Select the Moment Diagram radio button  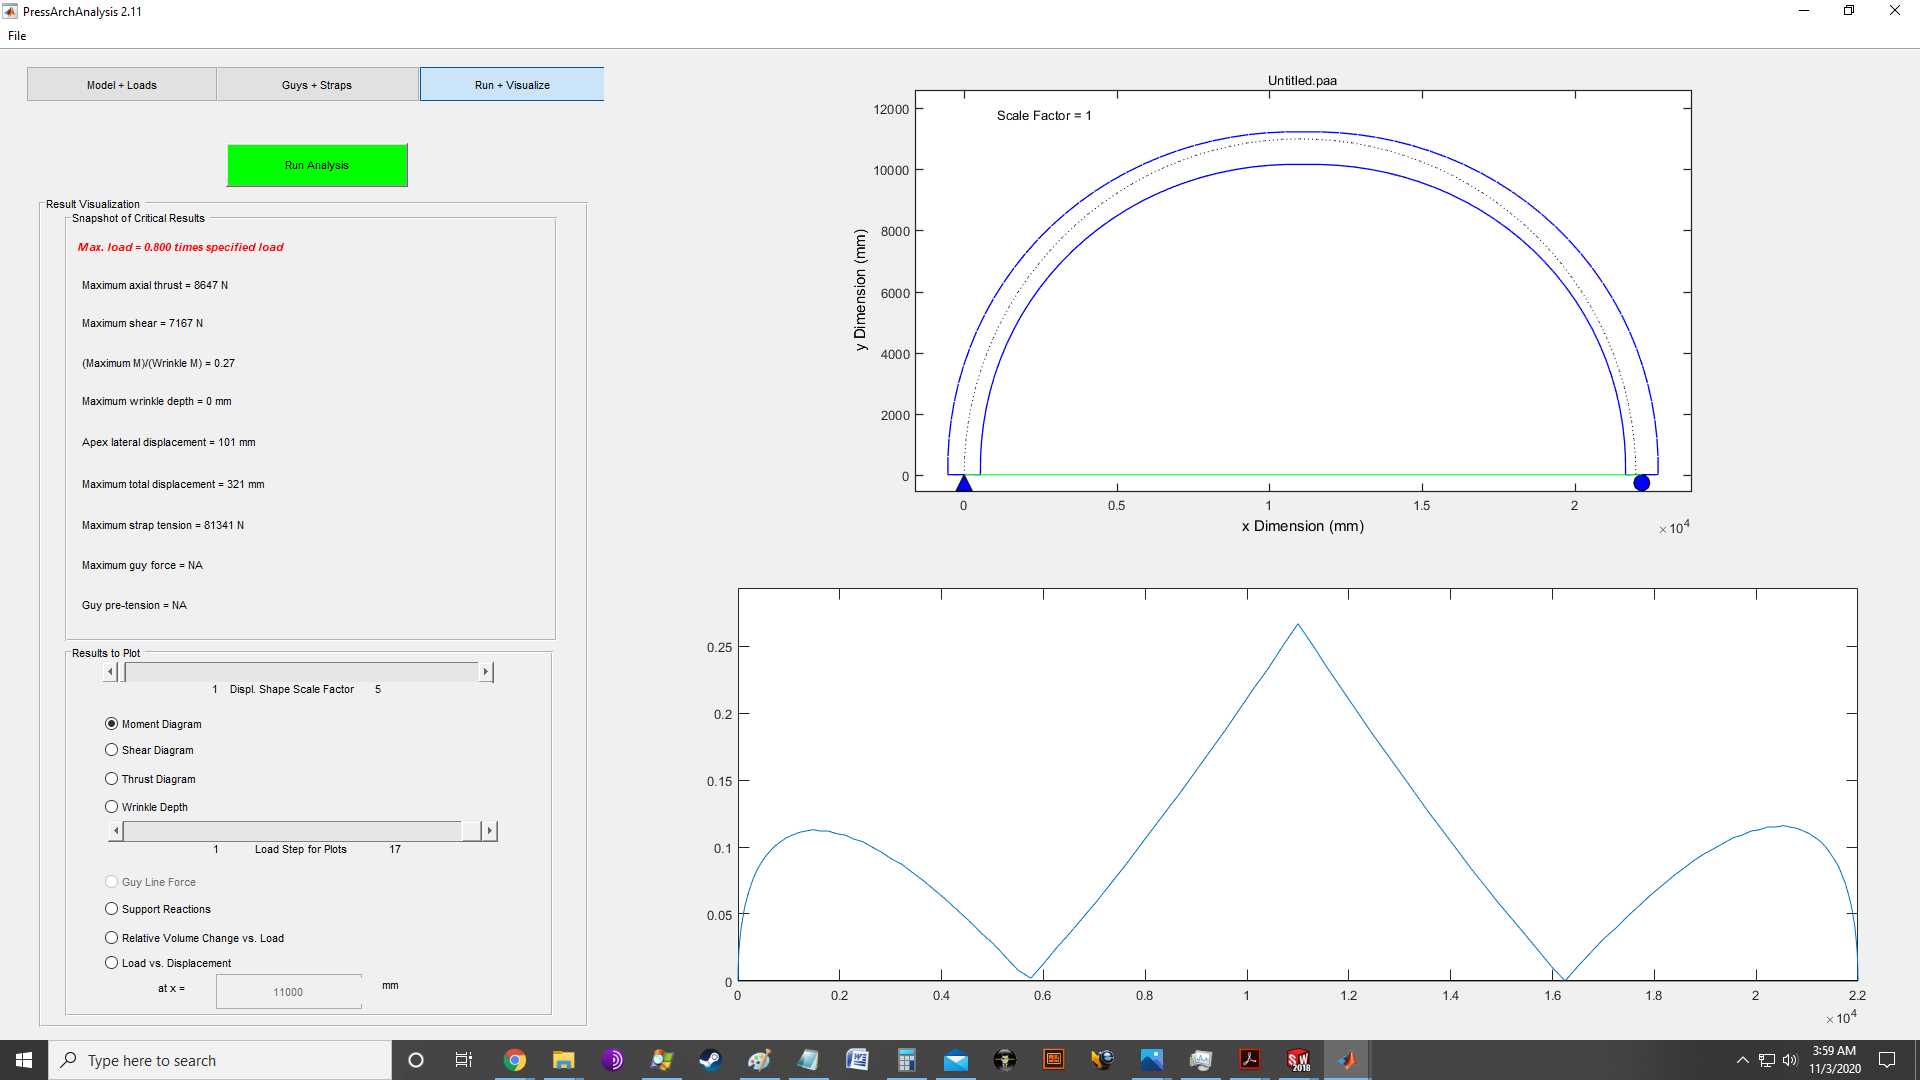tap(112, 724)
